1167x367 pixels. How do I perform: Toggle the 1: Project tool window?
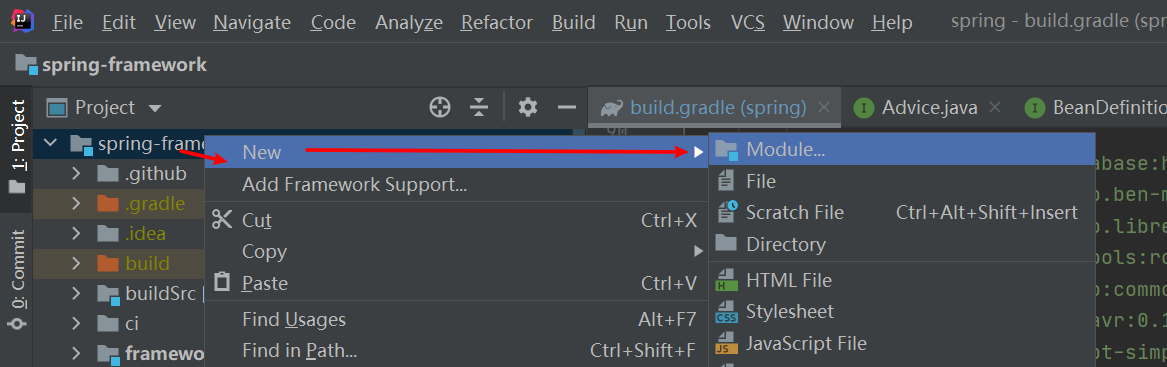tap(16, 147)
